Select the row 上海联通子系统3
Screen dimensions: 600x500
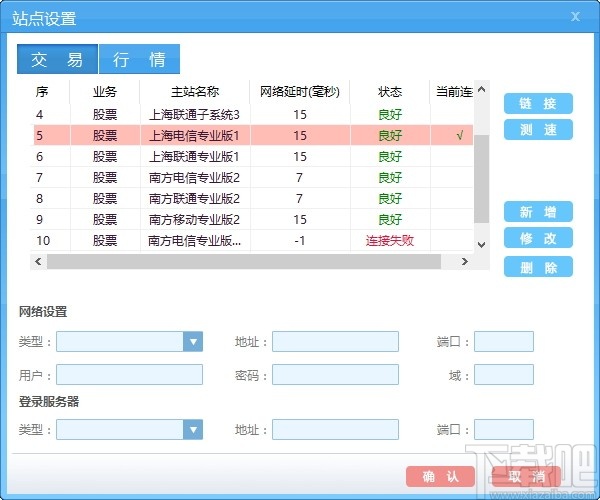252,114
